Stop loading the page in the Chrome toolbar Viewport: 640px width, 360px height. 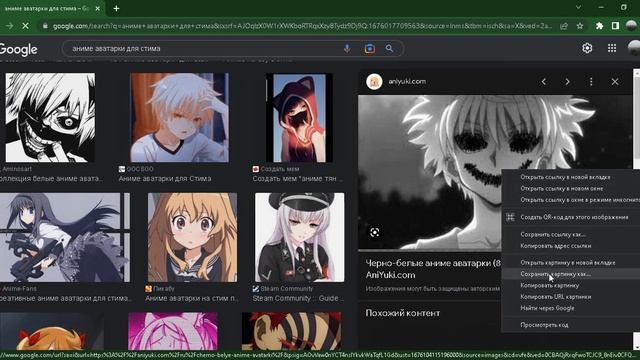click(25, 26)
